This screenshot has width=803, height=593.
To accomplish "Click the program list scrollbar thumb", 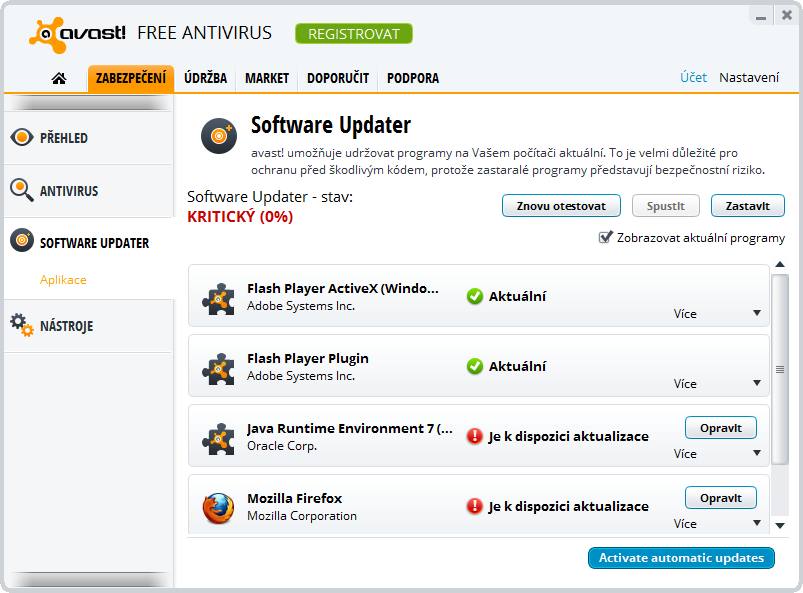I will point(780,369).
